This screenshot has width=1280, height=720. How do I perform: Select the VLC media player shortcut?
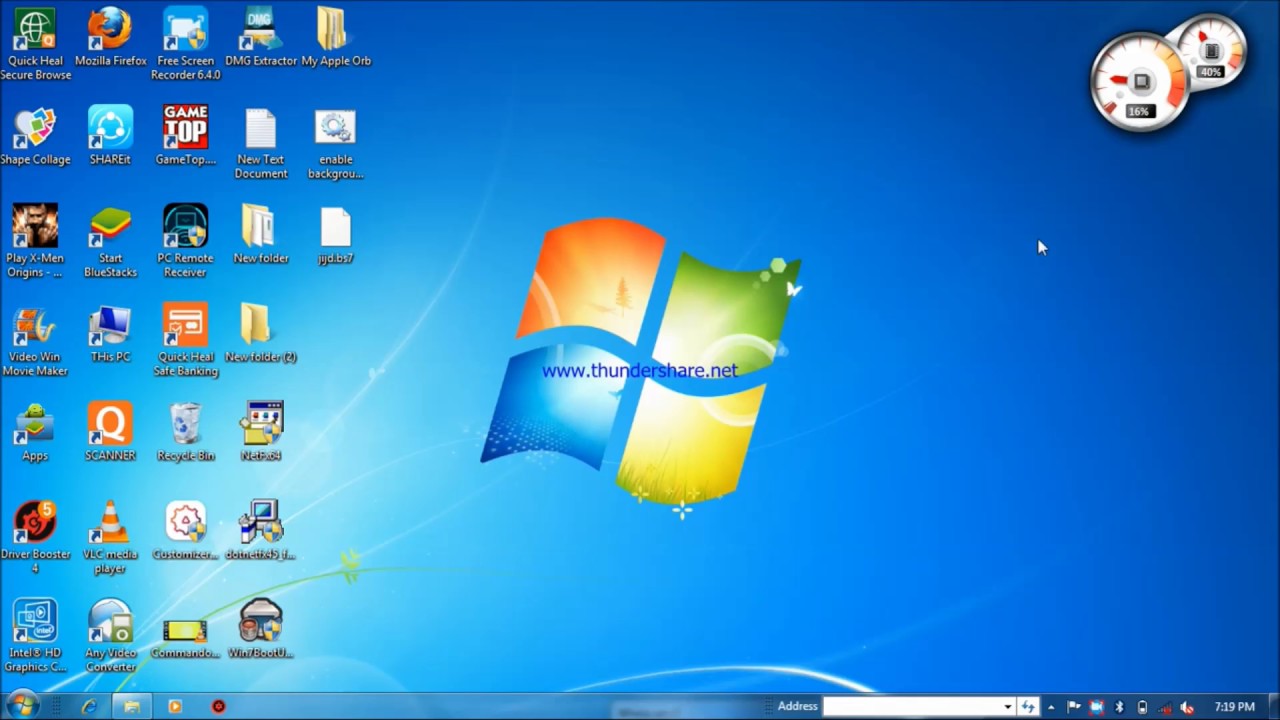(x=110, y=538)
